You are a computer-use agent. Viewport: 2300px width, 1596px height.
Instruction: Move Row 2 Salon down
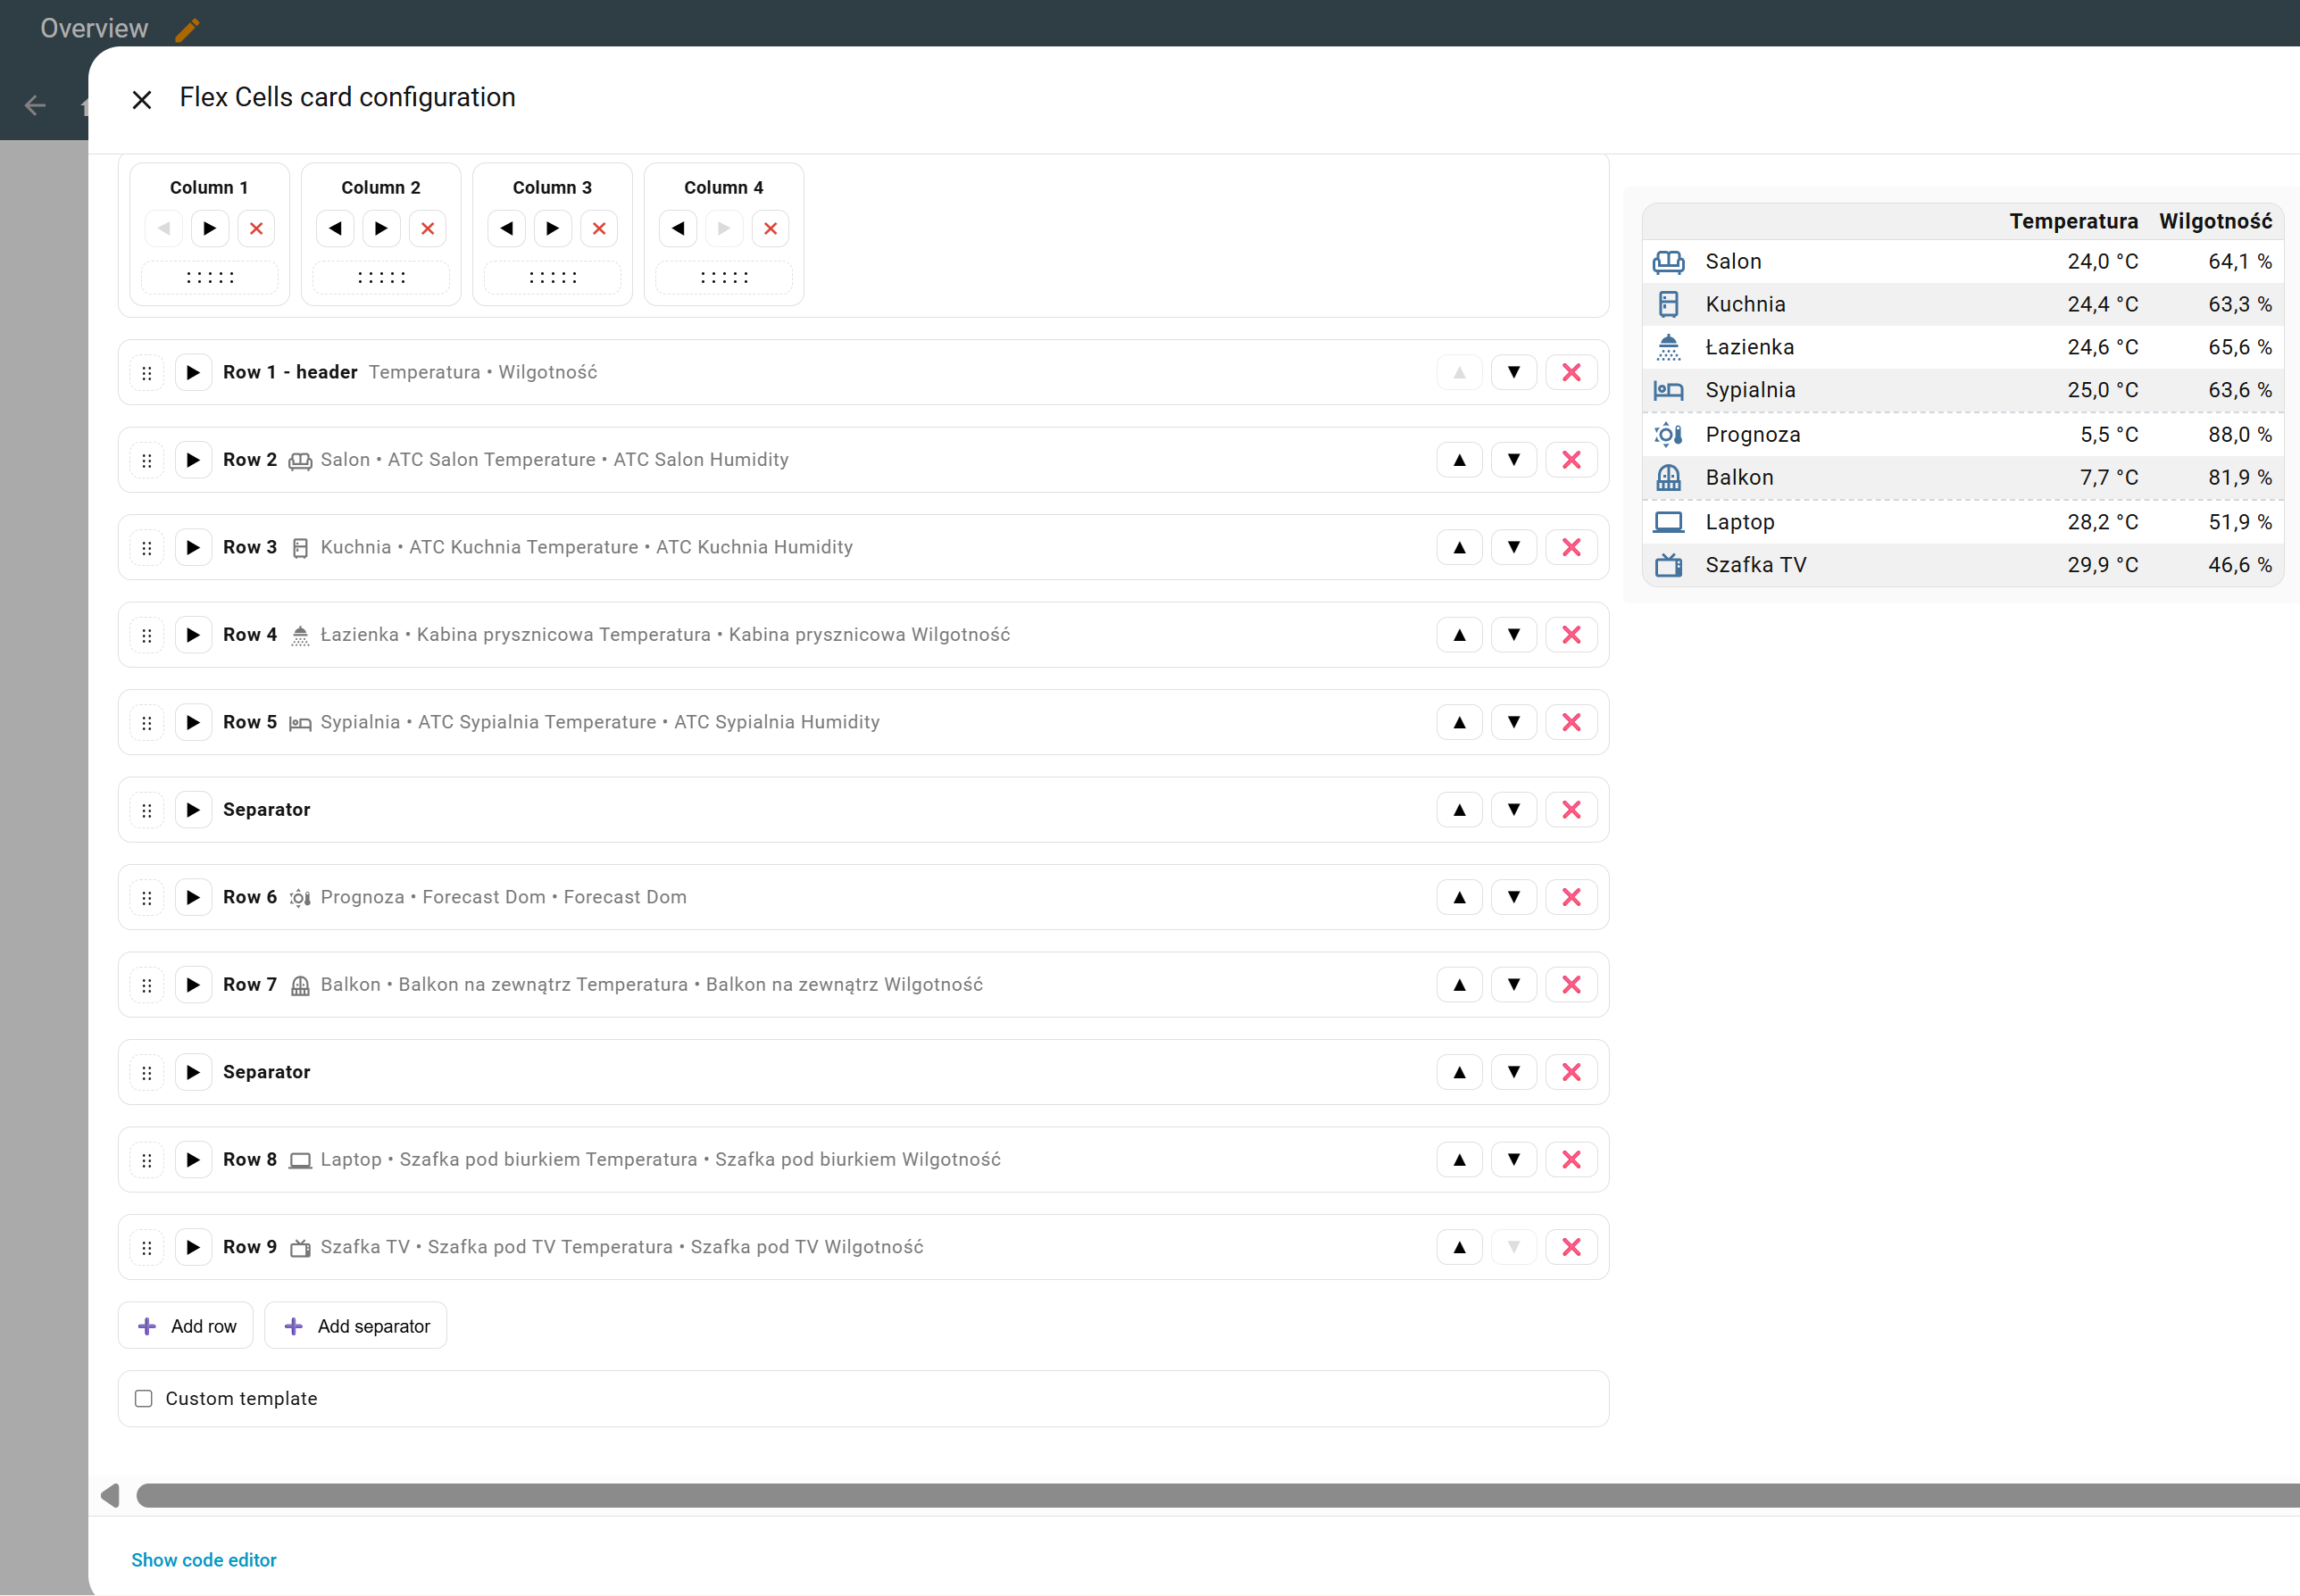pyautogui.click(x=1513, y=460)
